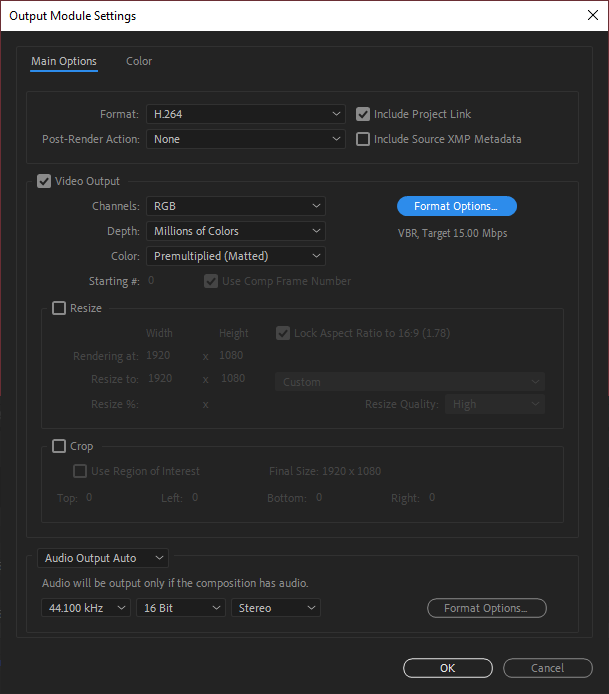The height and width of the screenshot is (694, 609).
Task: Select the Main Options tab
Action: click(64, 61)
